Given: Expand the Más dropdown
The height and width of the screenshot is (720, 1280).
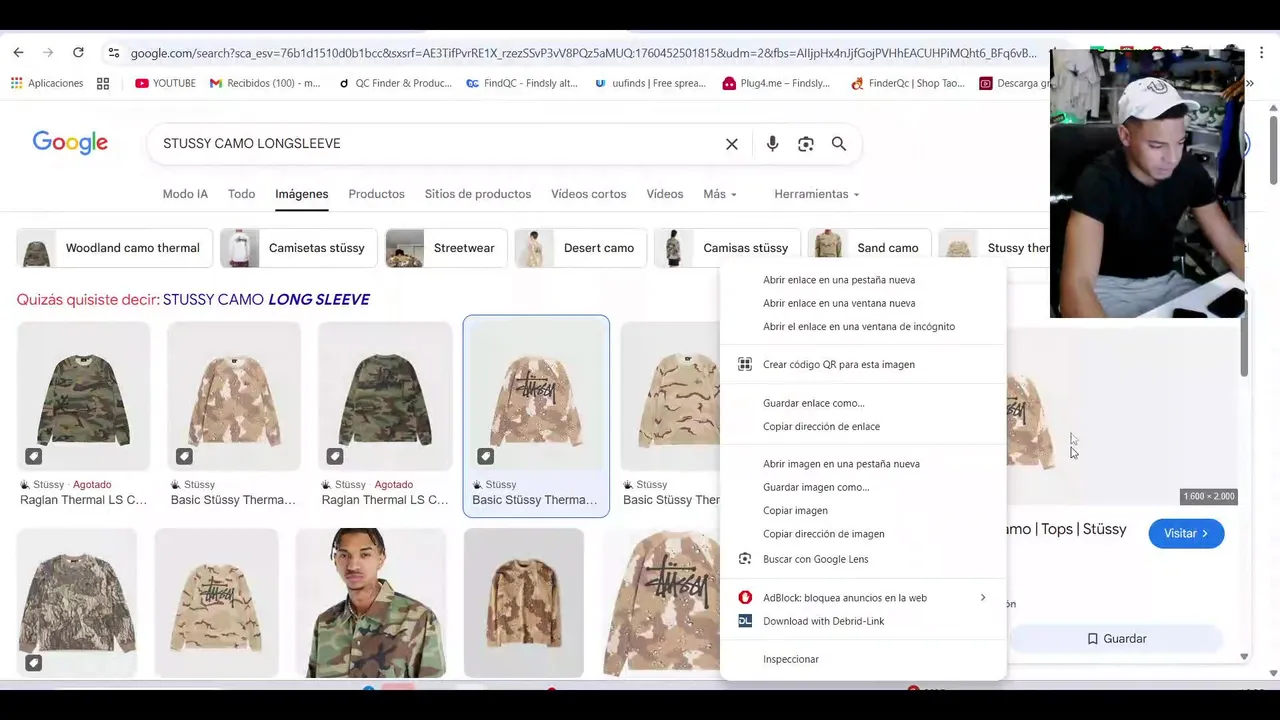Looking at the screenshot, I should point(720,194).
